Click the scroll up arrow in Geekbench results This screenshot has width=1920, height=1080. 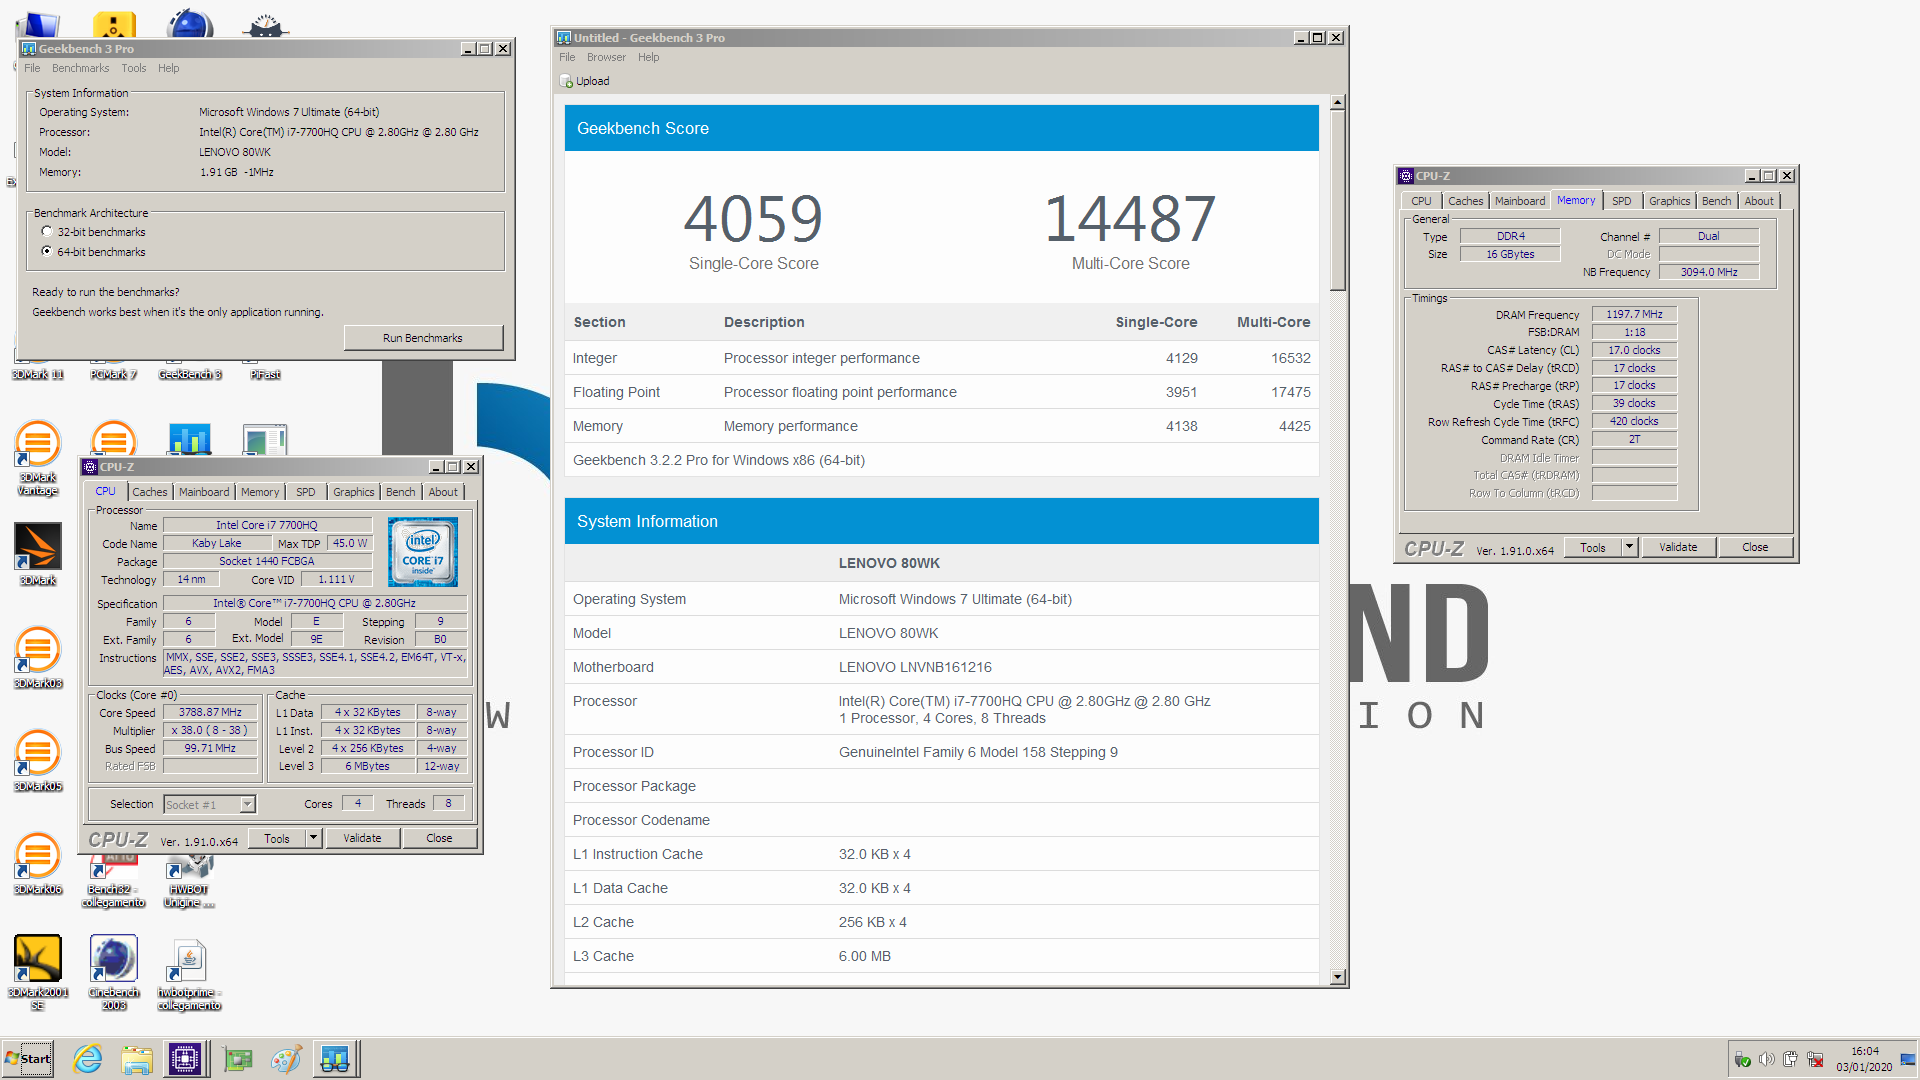pyautogui.click(x=1338, y=102)
